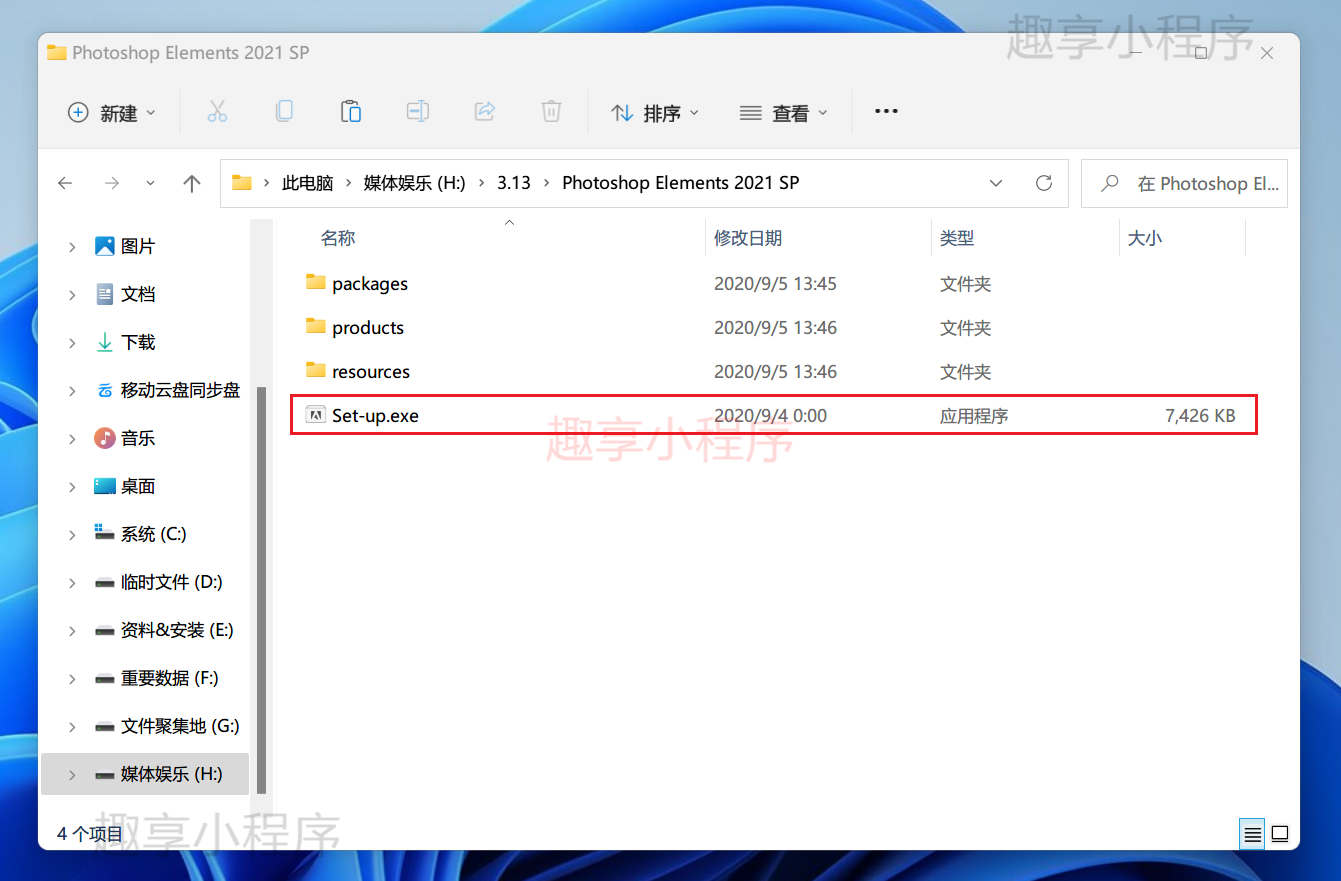The width and height of the screenshot is (1341, 881).
Task: Sort by 名称 column header
Action: pos(338,238)
